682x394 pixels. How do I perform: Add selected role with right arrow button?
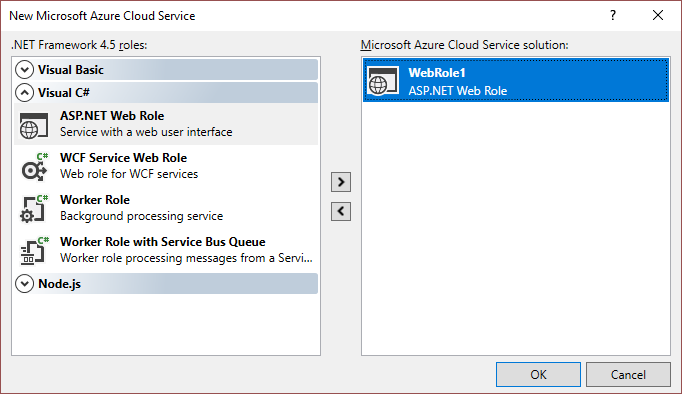tap(341, 182)
